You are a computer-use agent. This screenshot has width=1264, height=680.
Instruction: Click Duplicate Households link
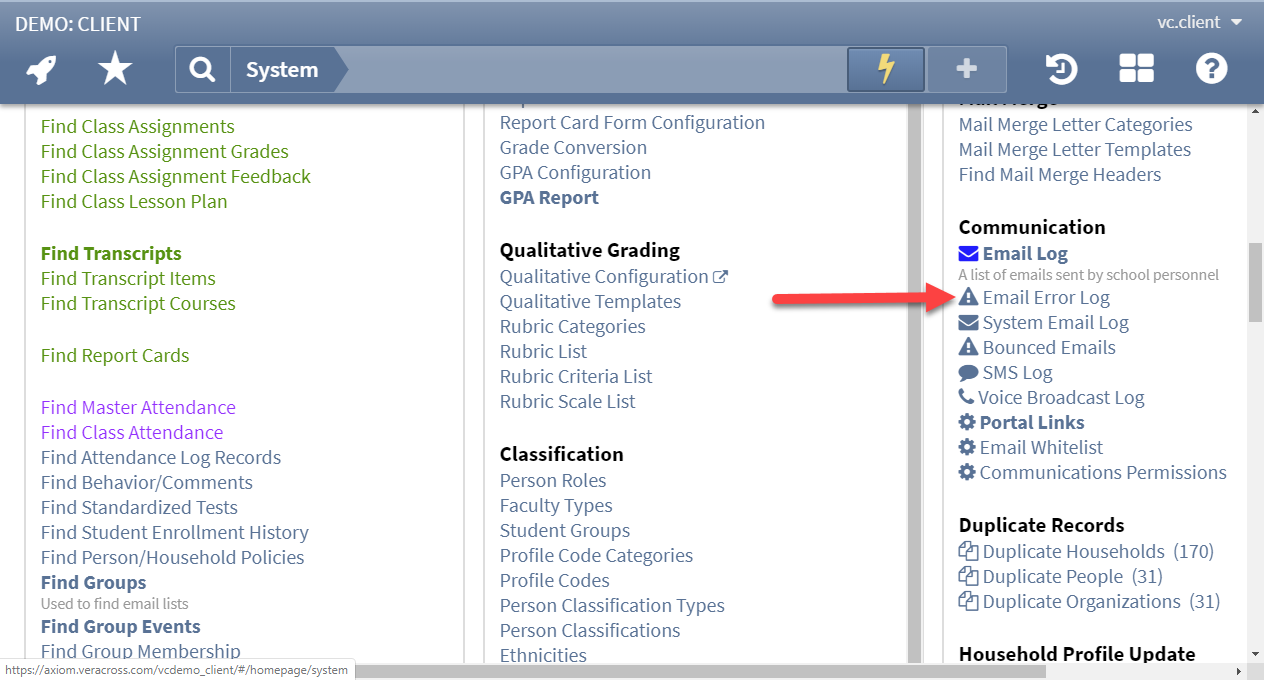pyautogui.click(x=1073, y=552)
